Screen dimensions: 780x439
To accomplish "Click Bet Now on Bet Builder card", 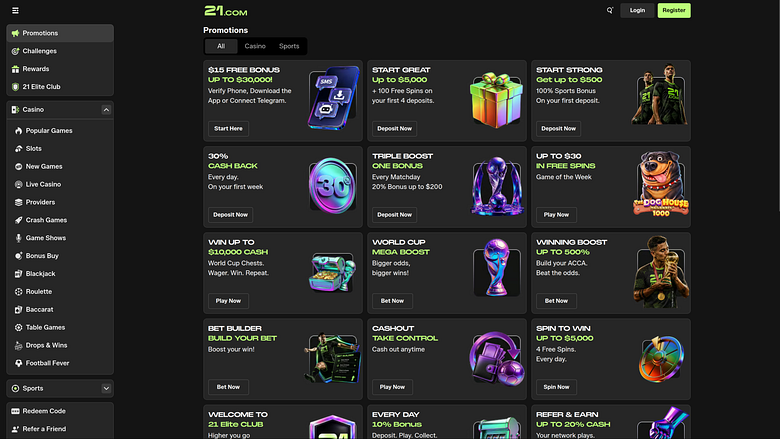I will pyautogui.click(x=228, y=387).
